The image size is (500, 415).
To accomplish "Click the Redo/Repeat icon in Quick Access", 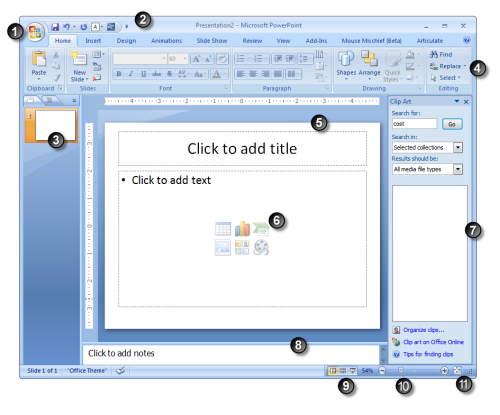I will coord(84,27).
